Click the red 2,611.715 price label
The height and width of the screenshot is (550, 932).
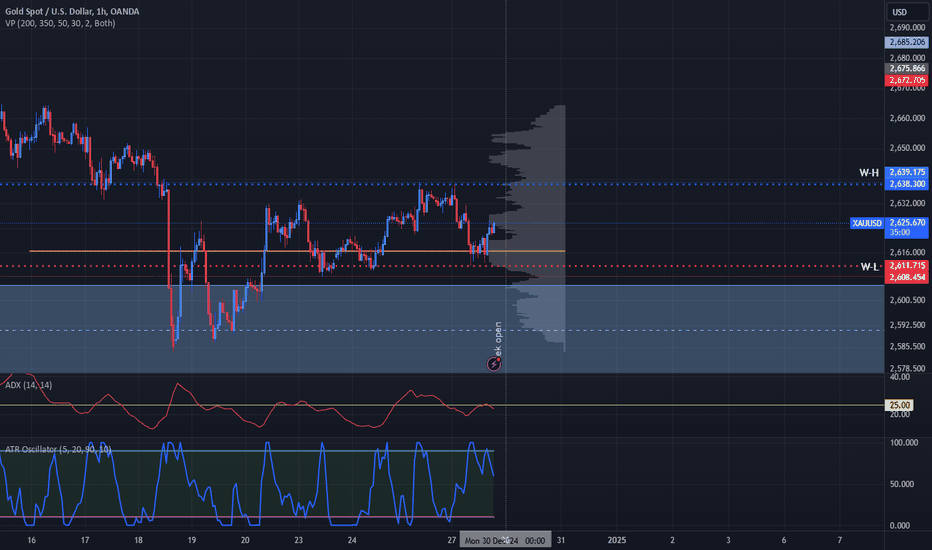906,265
